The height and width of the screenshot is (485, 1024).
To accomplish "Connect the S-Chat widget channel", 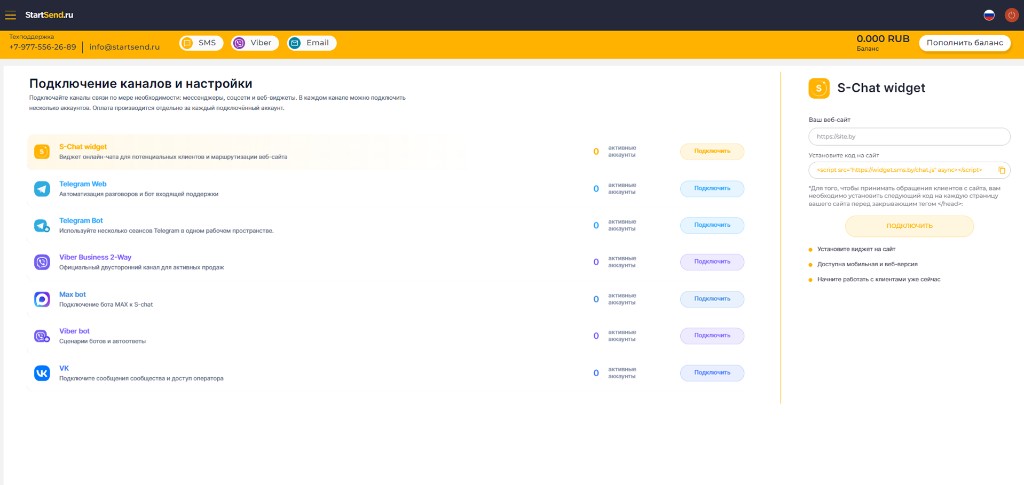I will tap(712, 151).
